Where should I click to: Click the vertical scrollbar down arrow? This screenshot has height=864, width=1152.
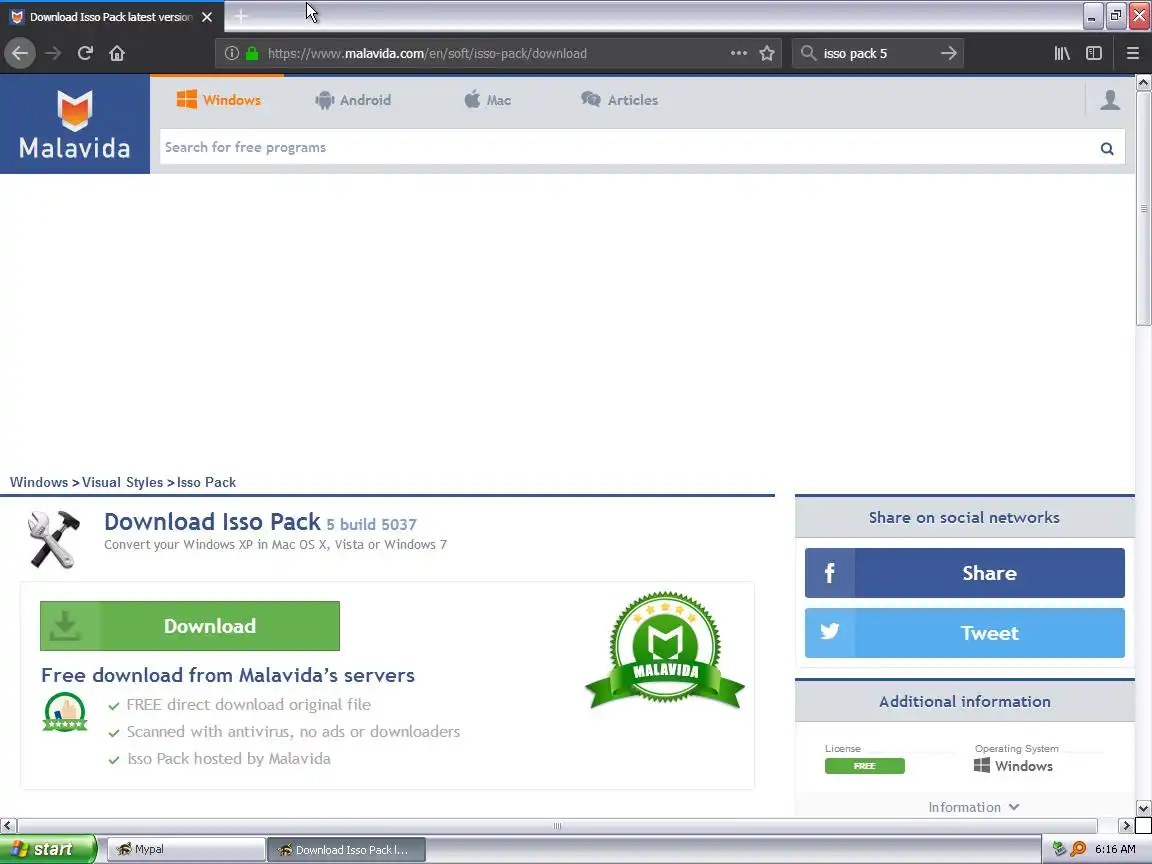[x=1143, y=808]
